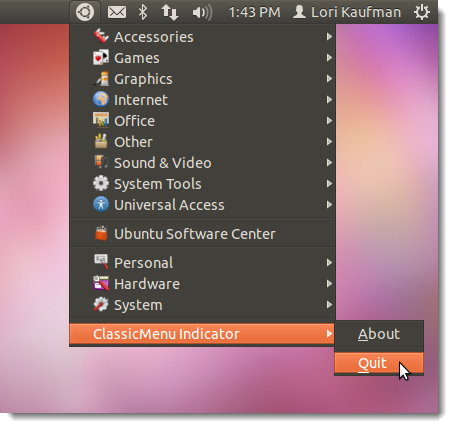Open the Lori Kaufman user menu
Viewport: 453px width, 428px height.
[x=347, y=12]
